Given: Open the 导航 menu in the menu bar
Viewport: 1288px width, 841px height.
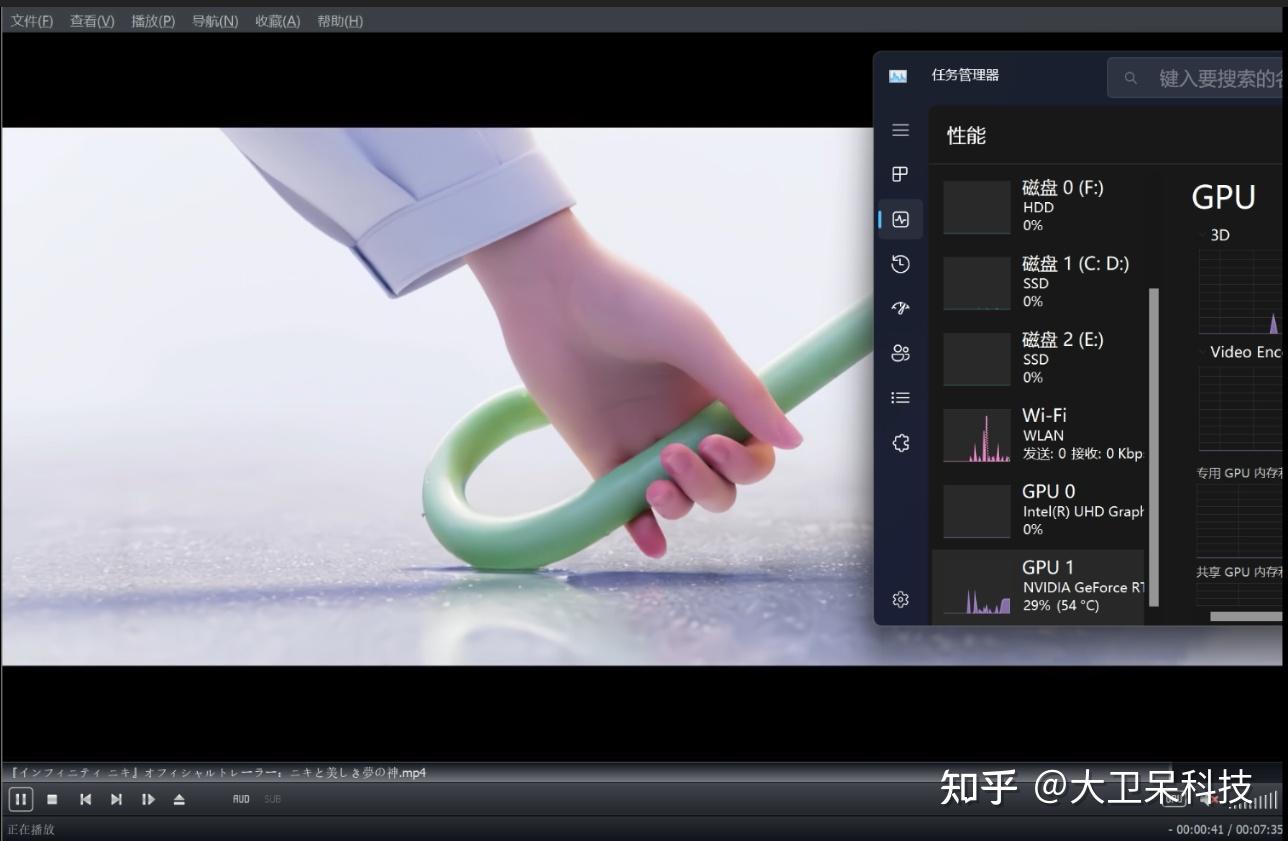Looking at the screenshot, I should coord(213,20).
